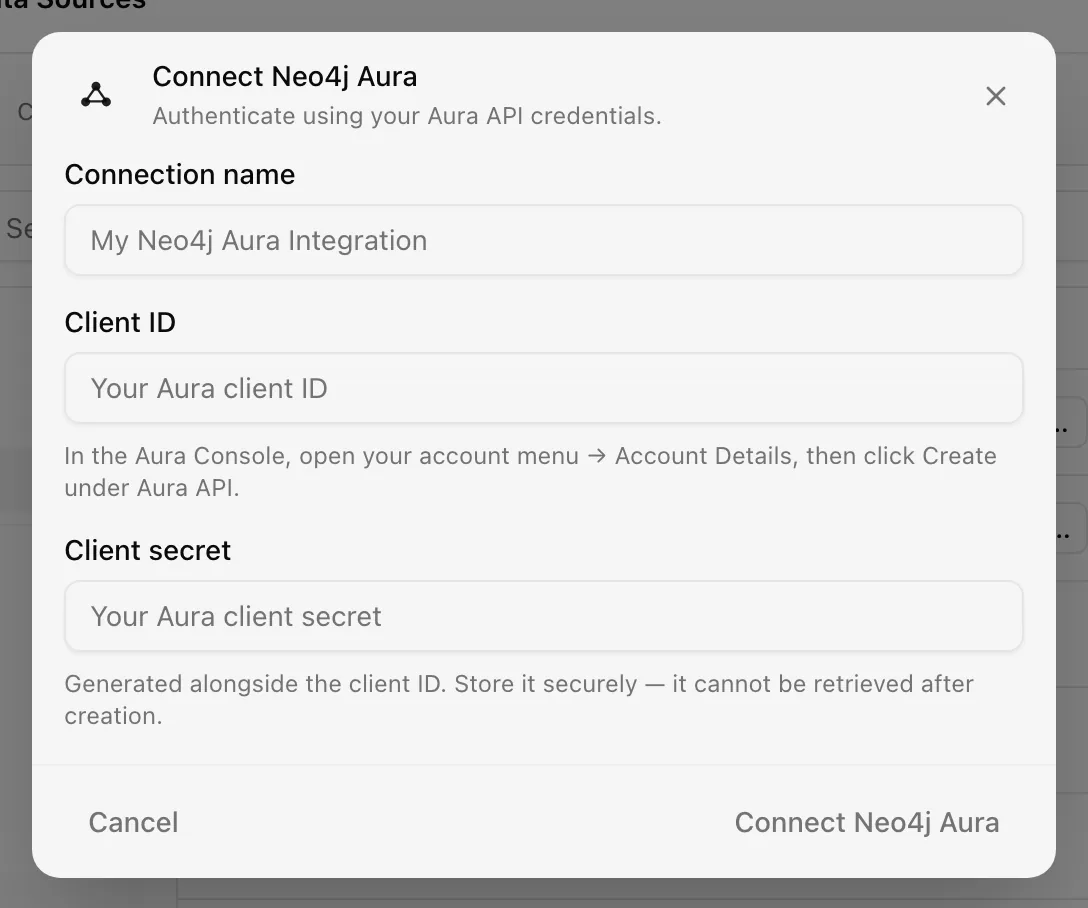Click the 'Client ID' label
The image size is (1088, 908).
click(x=120, y=323)
